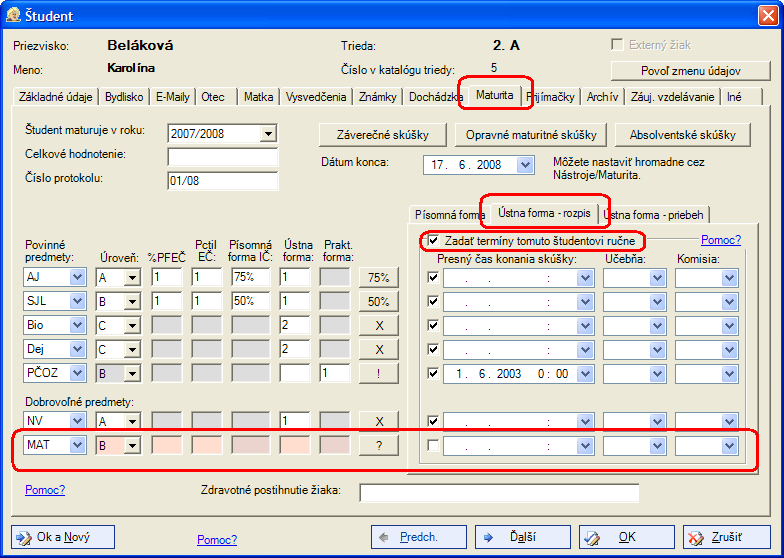Image resolution: width=784 pixels, height=558 pixels.
Task: Click the ? button in MAT row
Action: point(378,446)
